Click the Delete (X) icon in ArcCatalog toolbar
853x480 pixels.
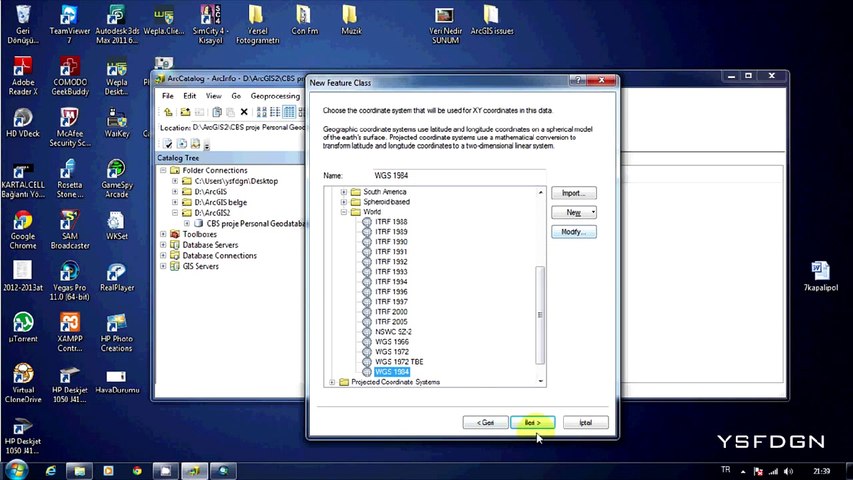click(243, 112)
